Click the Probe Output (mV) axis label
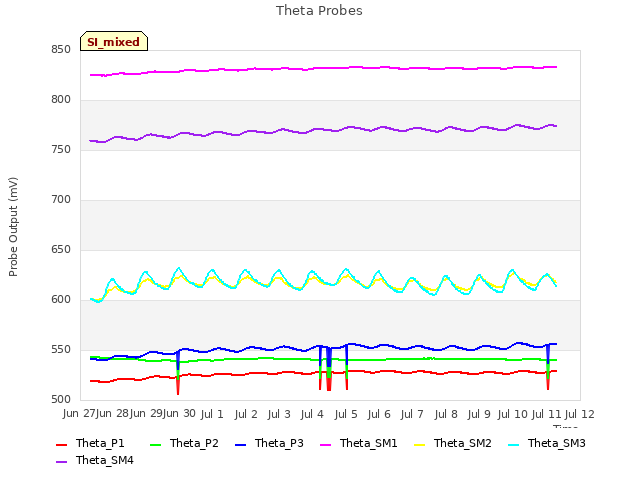This screenshot has height=480, width=640. (x=13, y=227)
